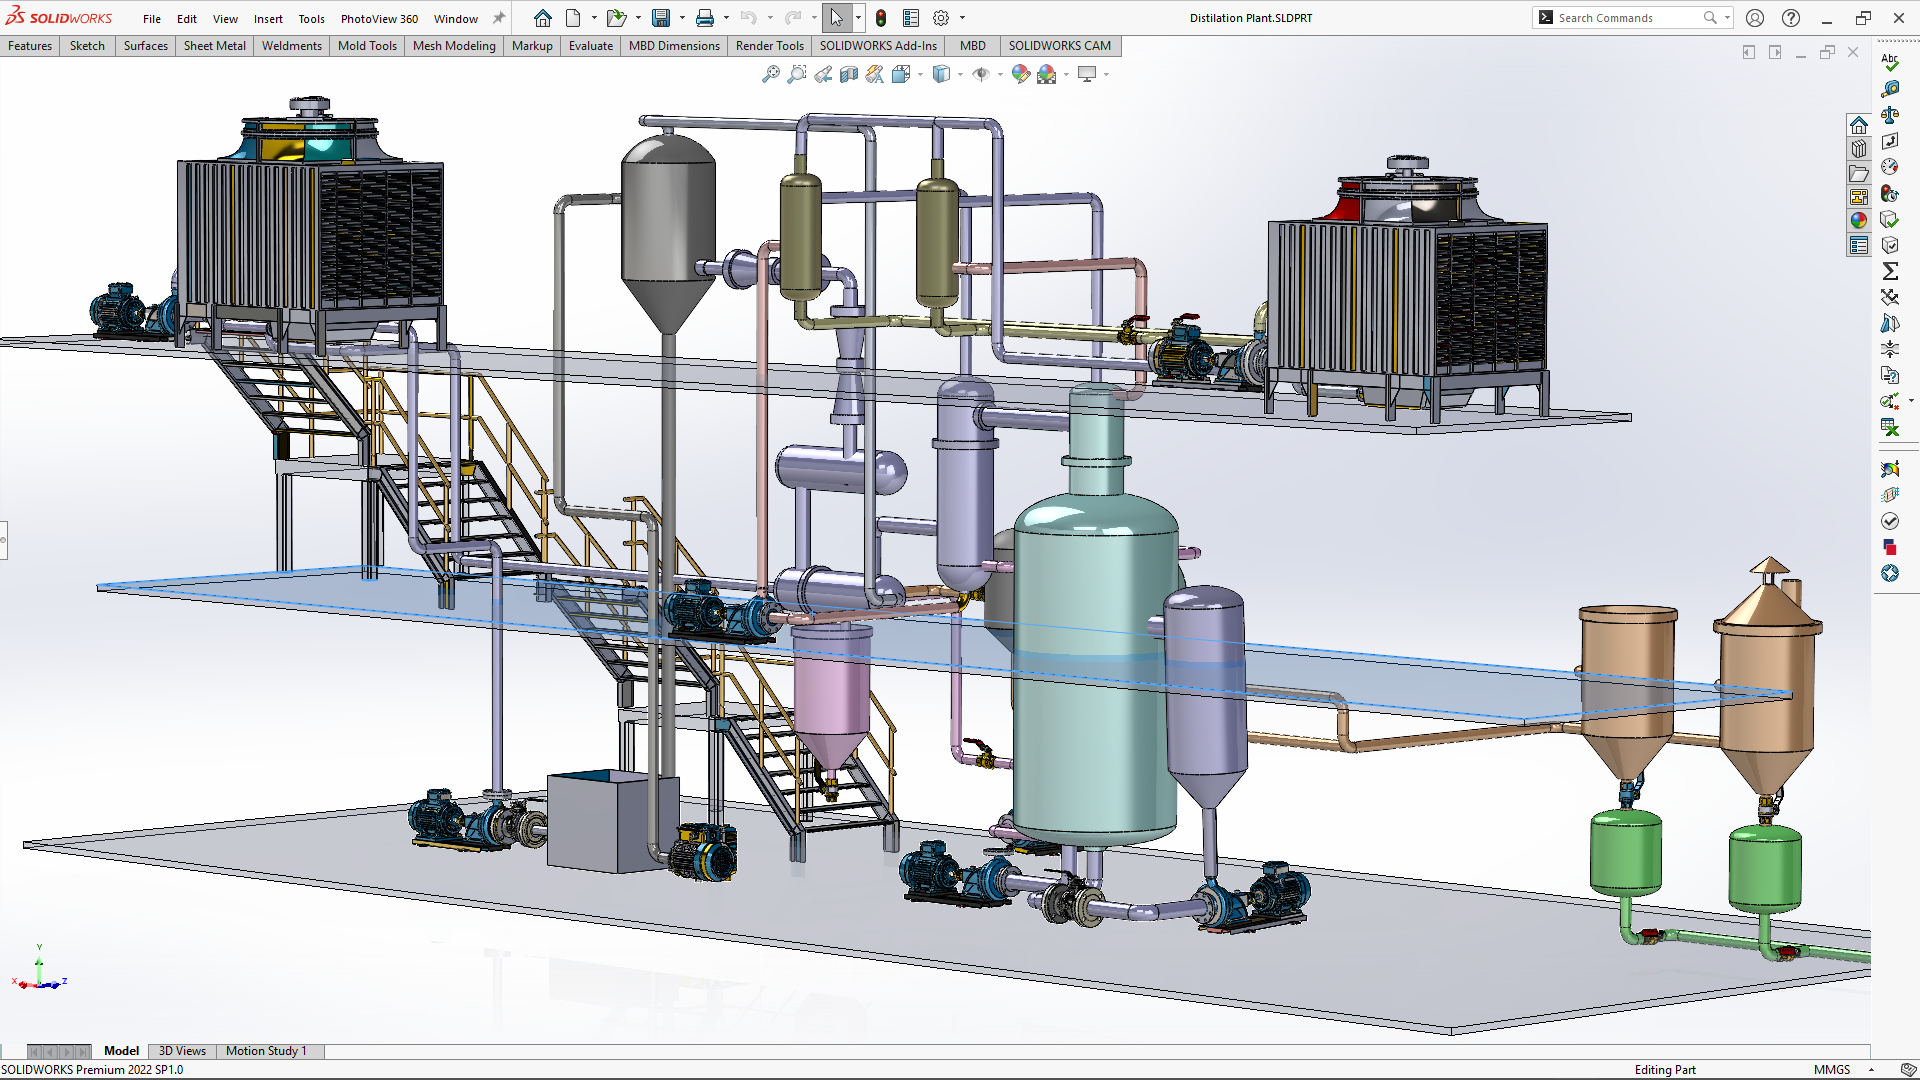Open DFMXpress check icon

coord(1890,521)
